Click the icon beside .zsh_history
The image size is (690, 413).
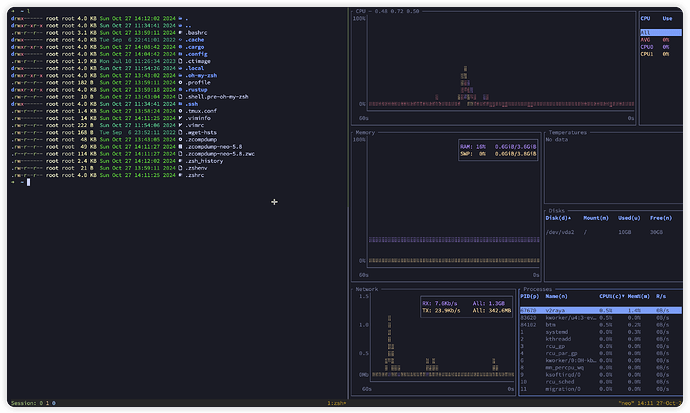click(180, 161)
